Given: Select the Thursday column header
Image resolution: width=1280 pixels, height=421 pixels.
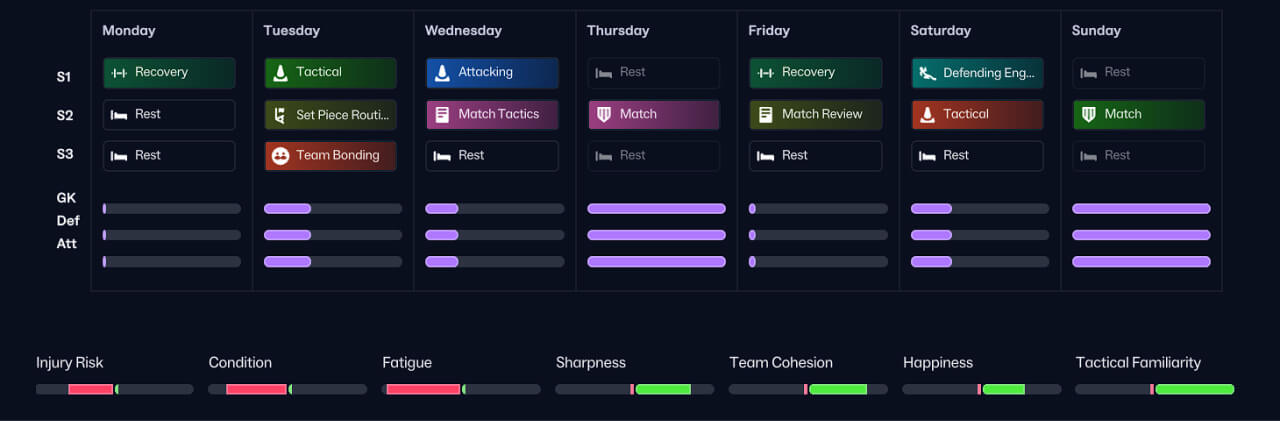Looking at the screenshot, I should tap(618, 31).
